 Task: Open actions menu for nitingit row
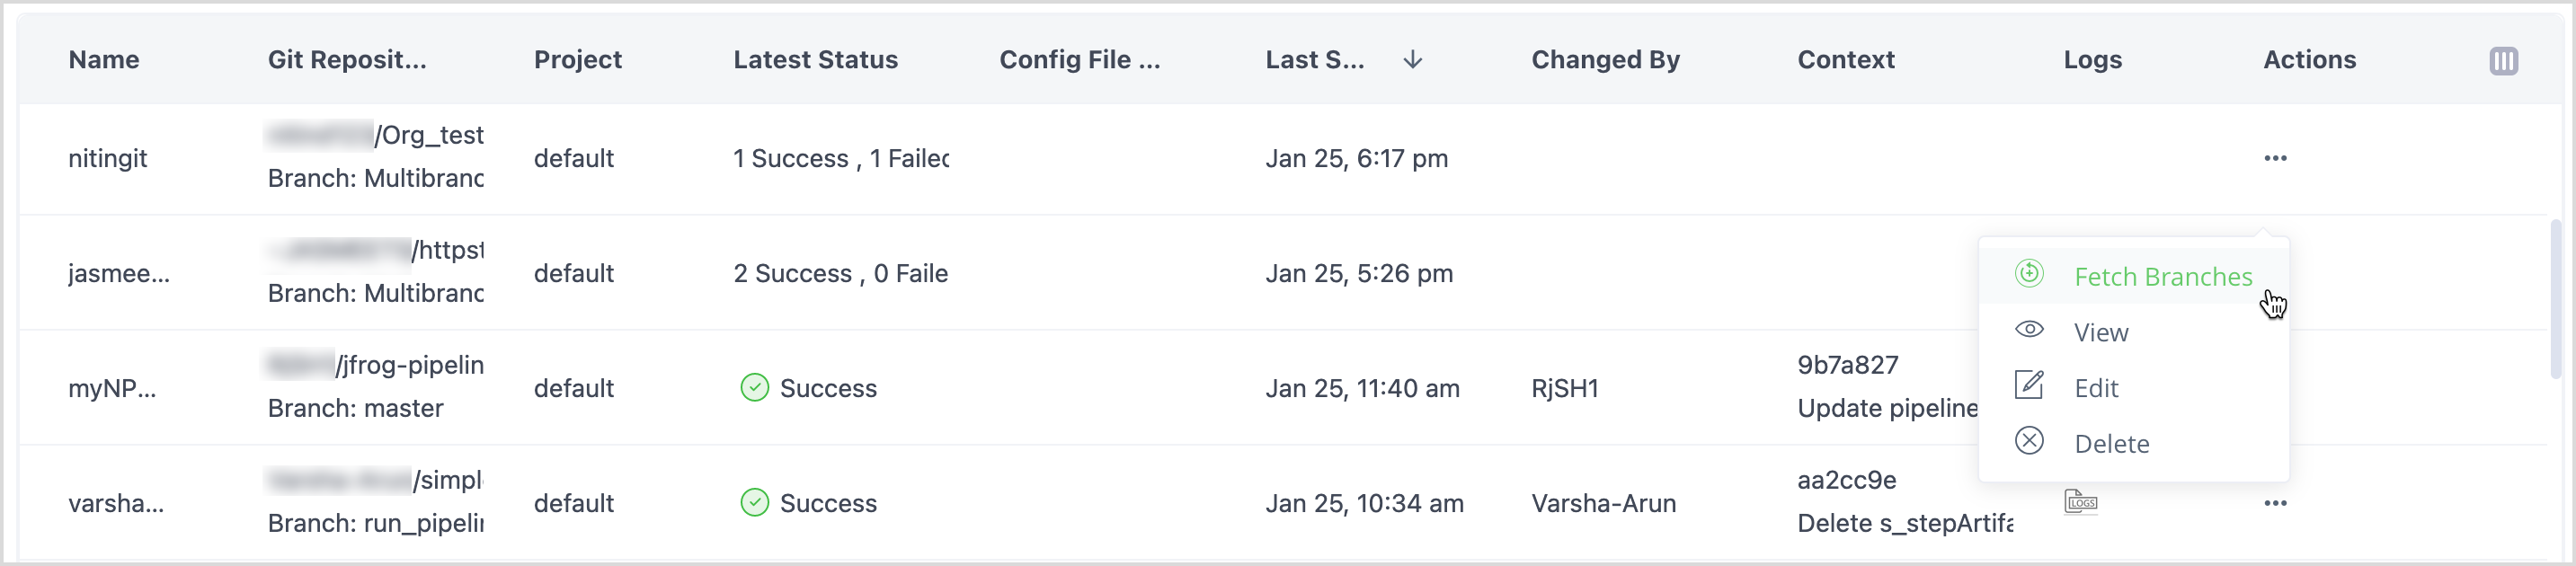[x=2275, y=158]
